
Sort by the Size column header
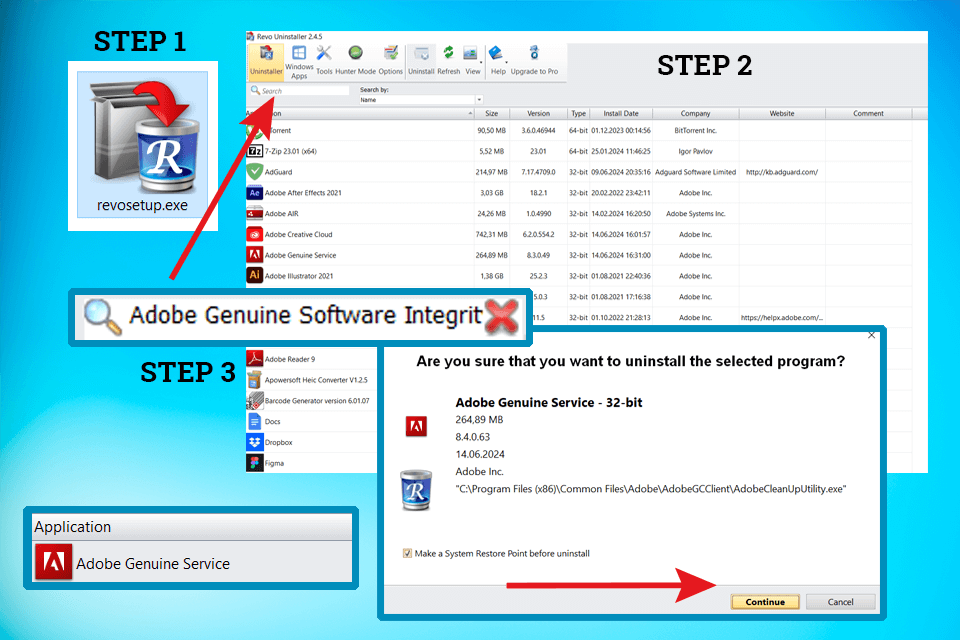point(492,113)
